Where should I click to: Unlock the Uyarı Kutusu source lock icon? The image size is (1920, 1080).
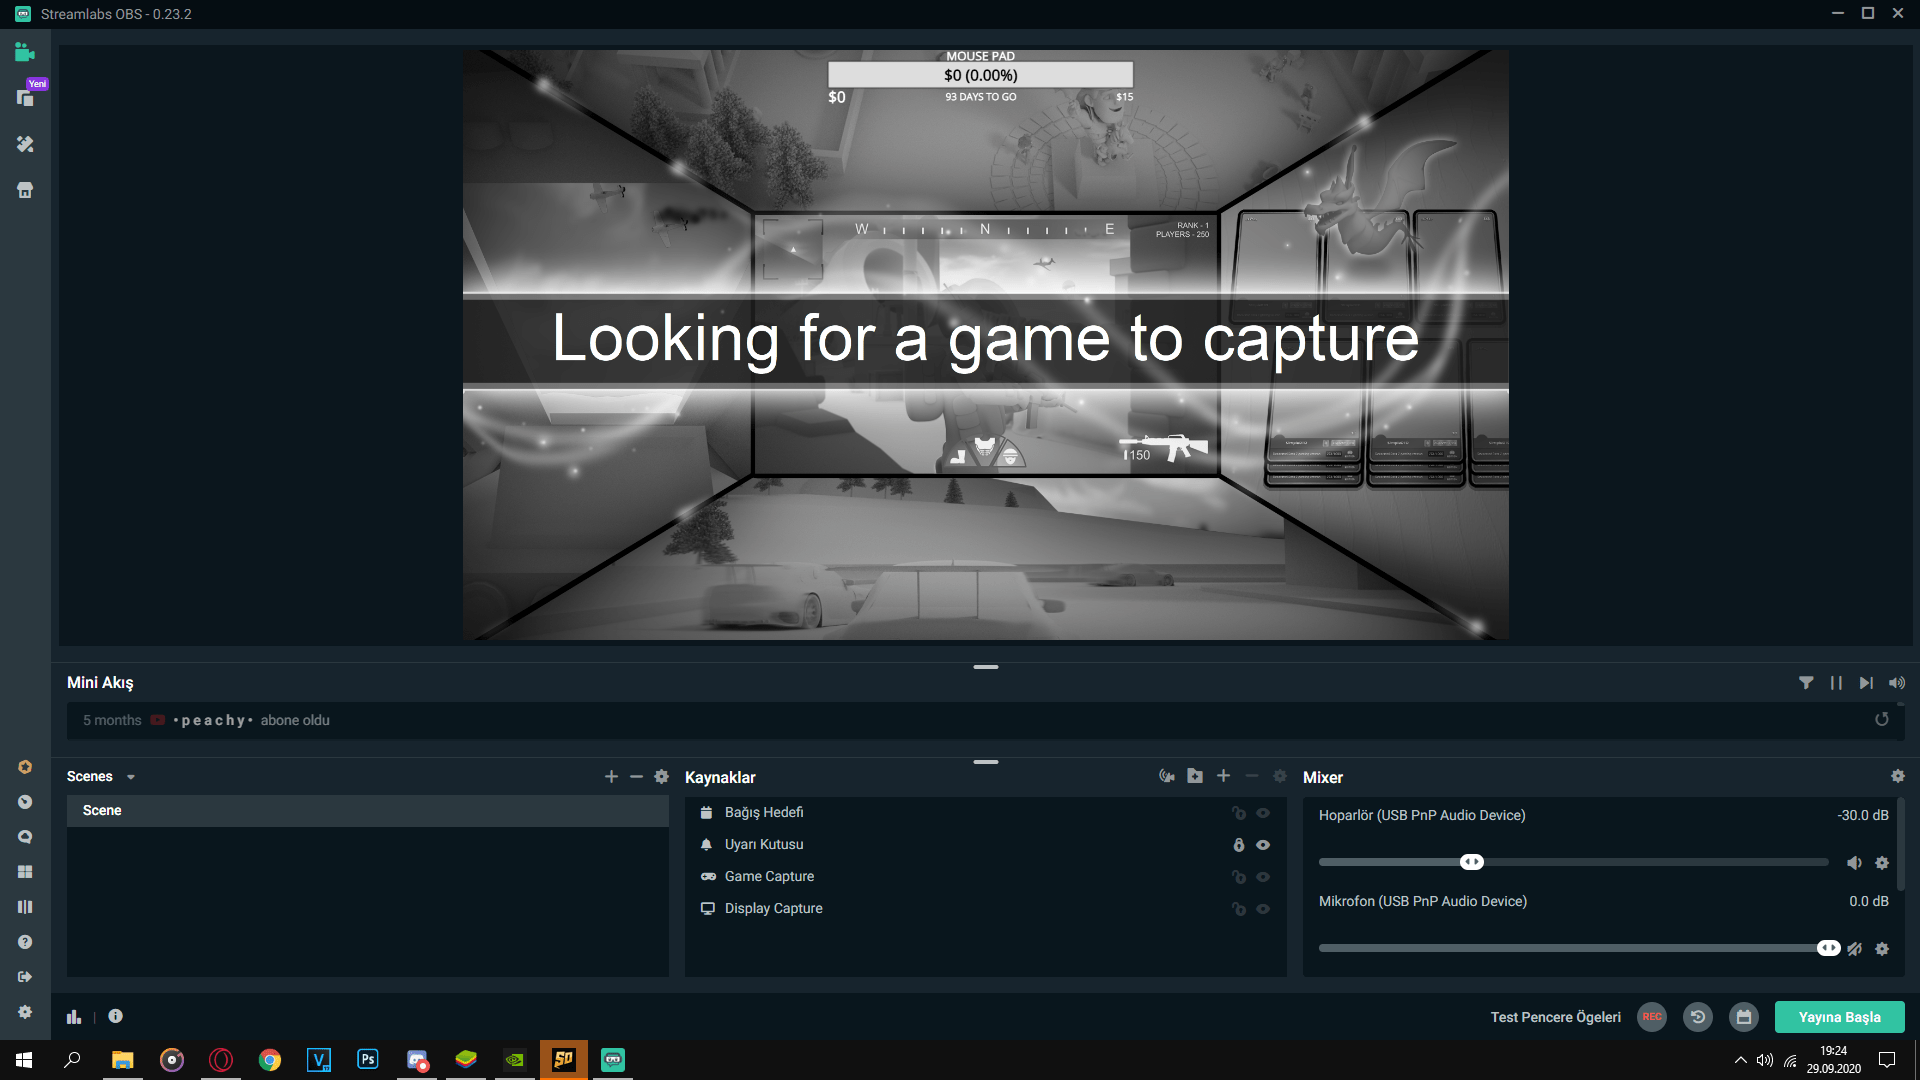coord(1239,845)
